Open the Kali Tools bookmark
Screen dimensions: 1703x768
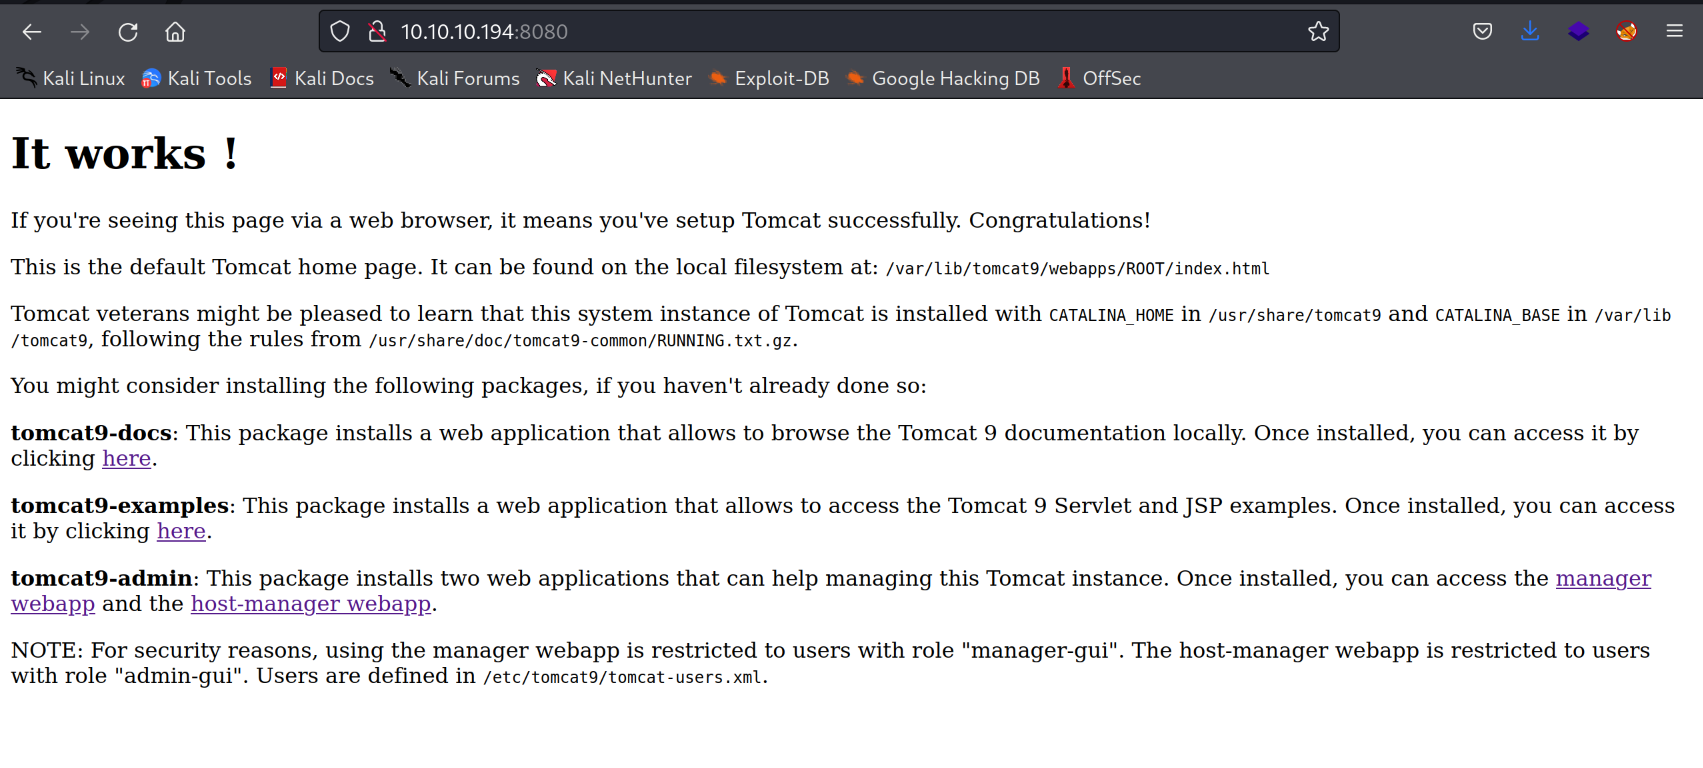coord(197,78)
